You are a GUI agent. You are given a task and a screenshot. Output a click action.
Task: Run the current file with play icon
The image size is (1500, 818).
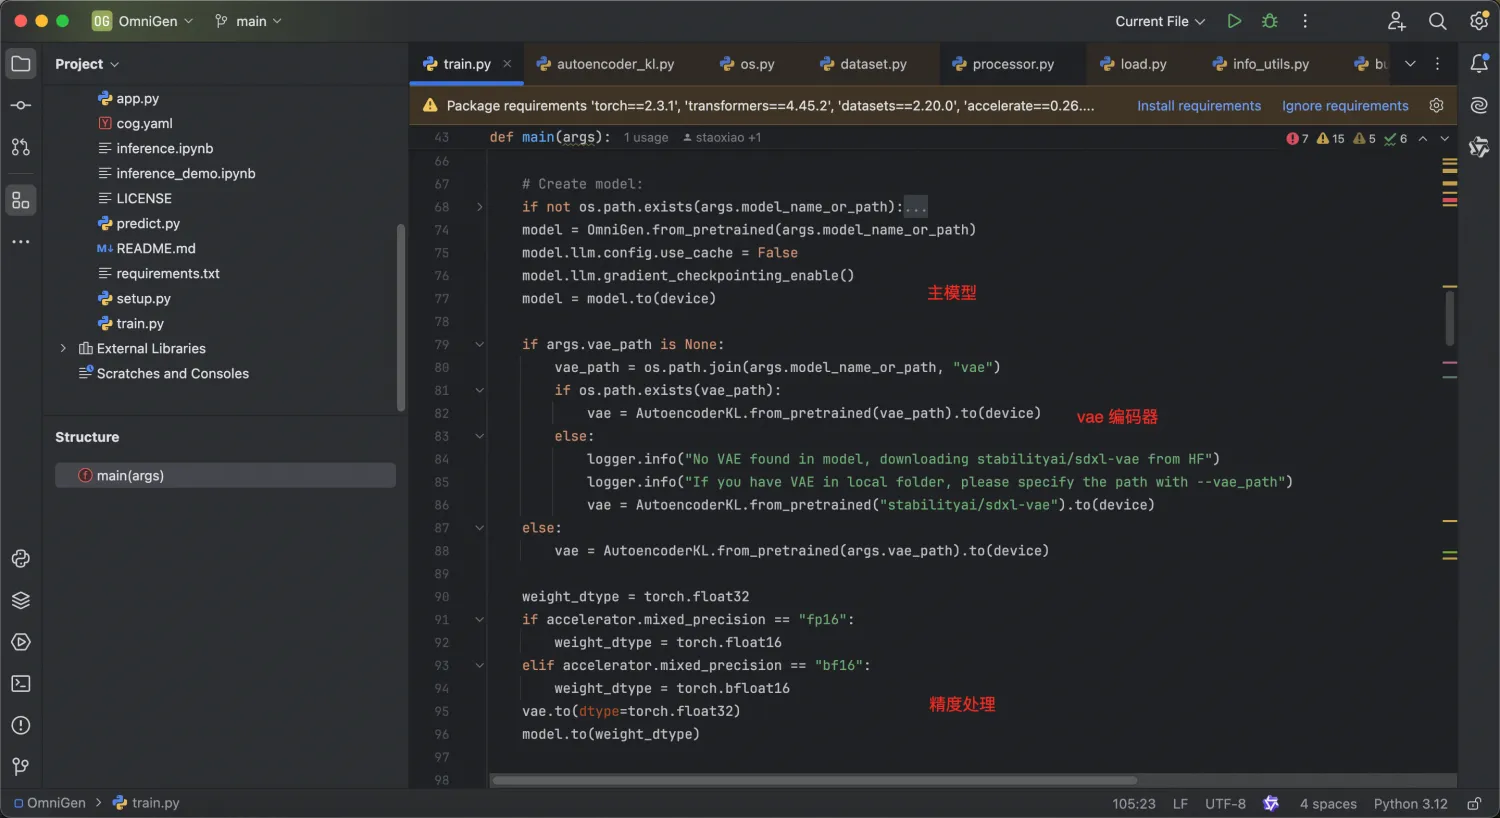1234,21
